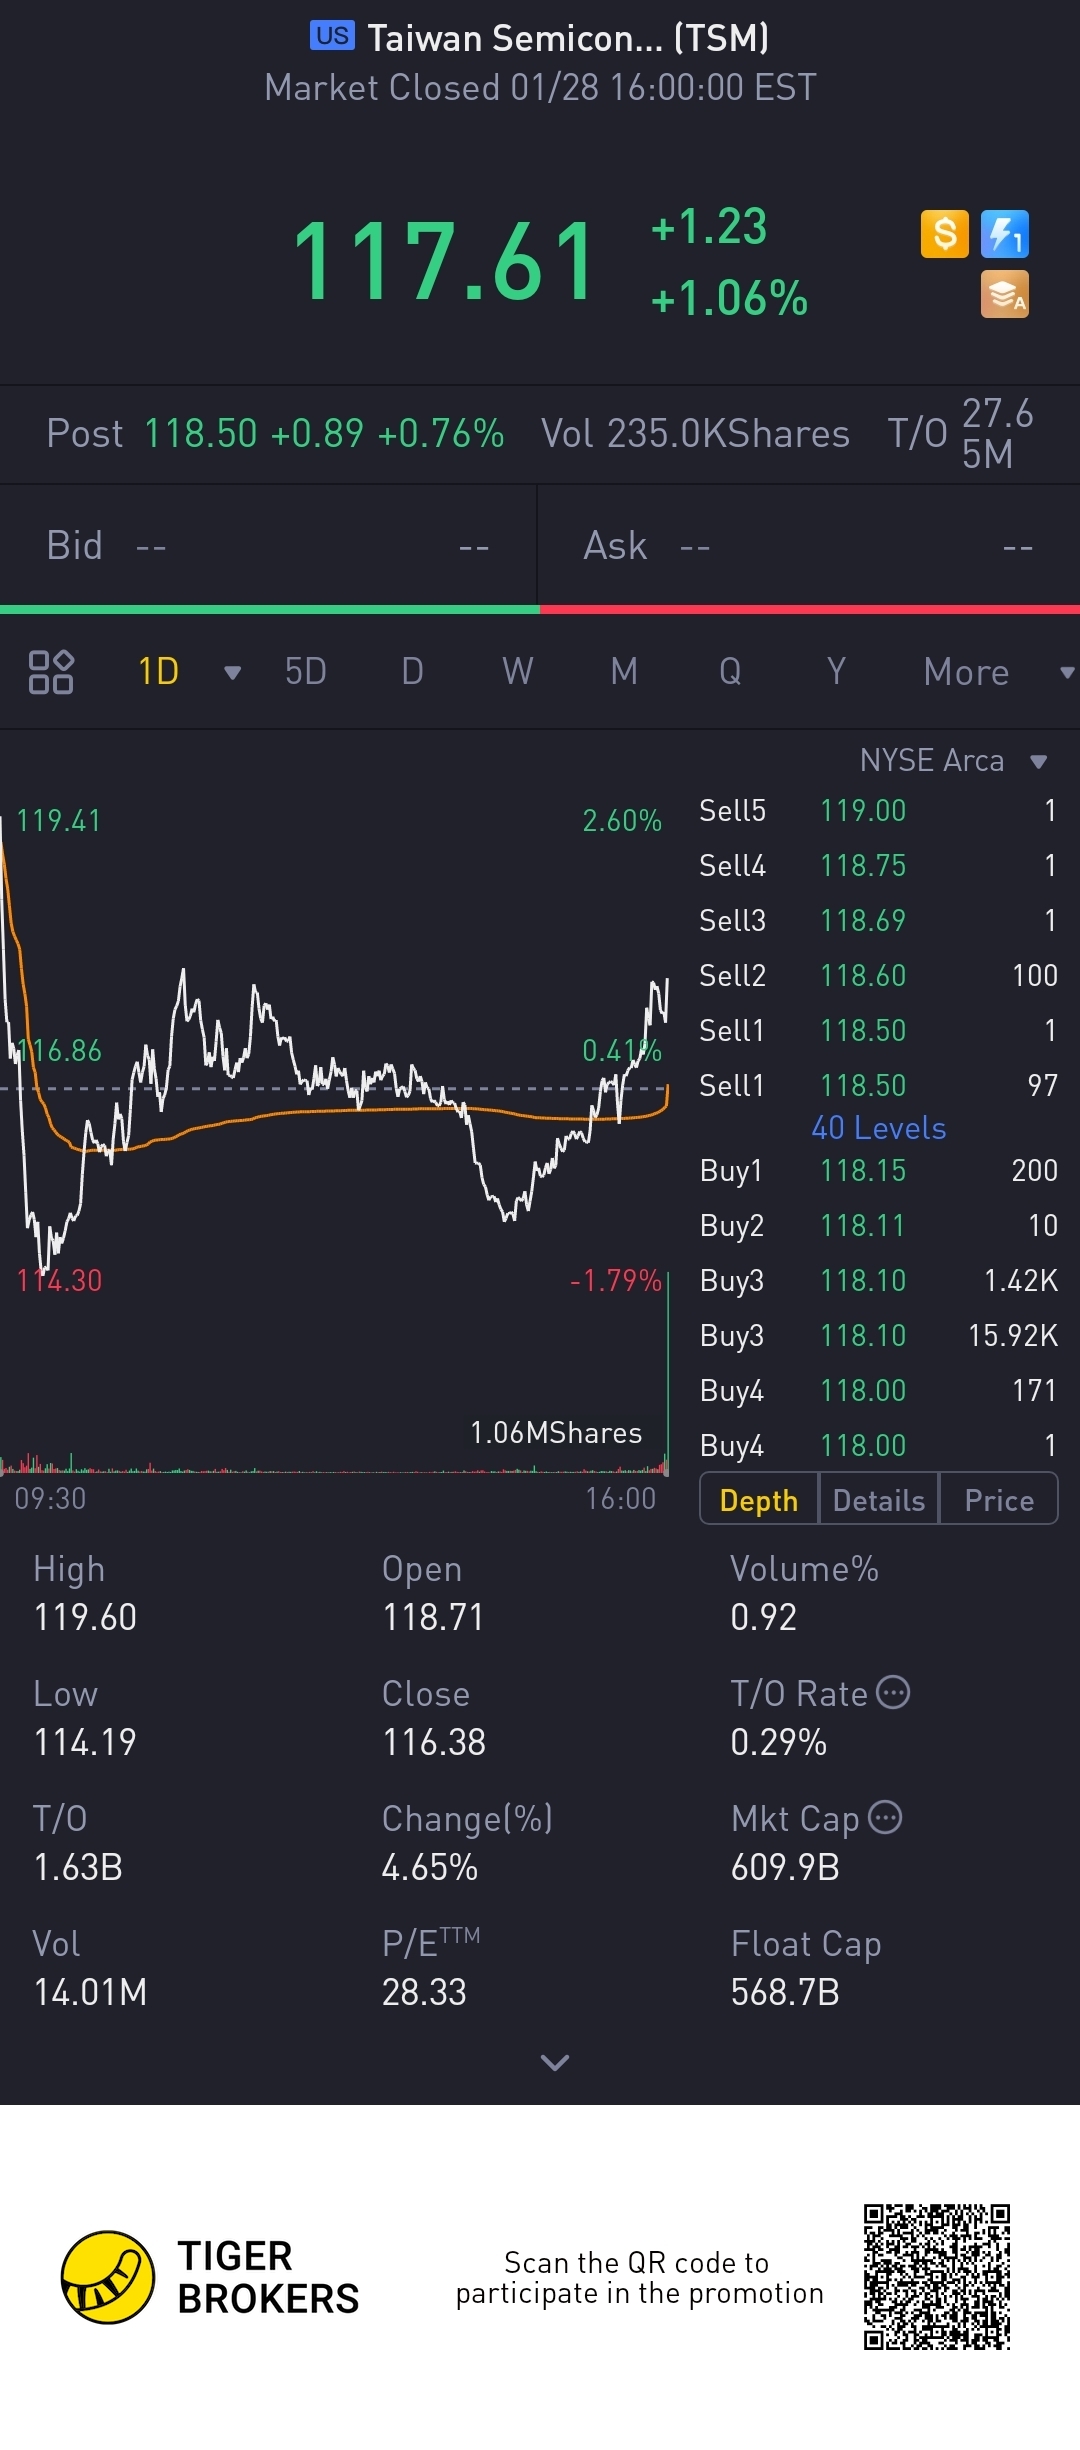
Task: Tap the Volume% 0.92 value
Action: pyautogui.click(x=763, y=1617)
